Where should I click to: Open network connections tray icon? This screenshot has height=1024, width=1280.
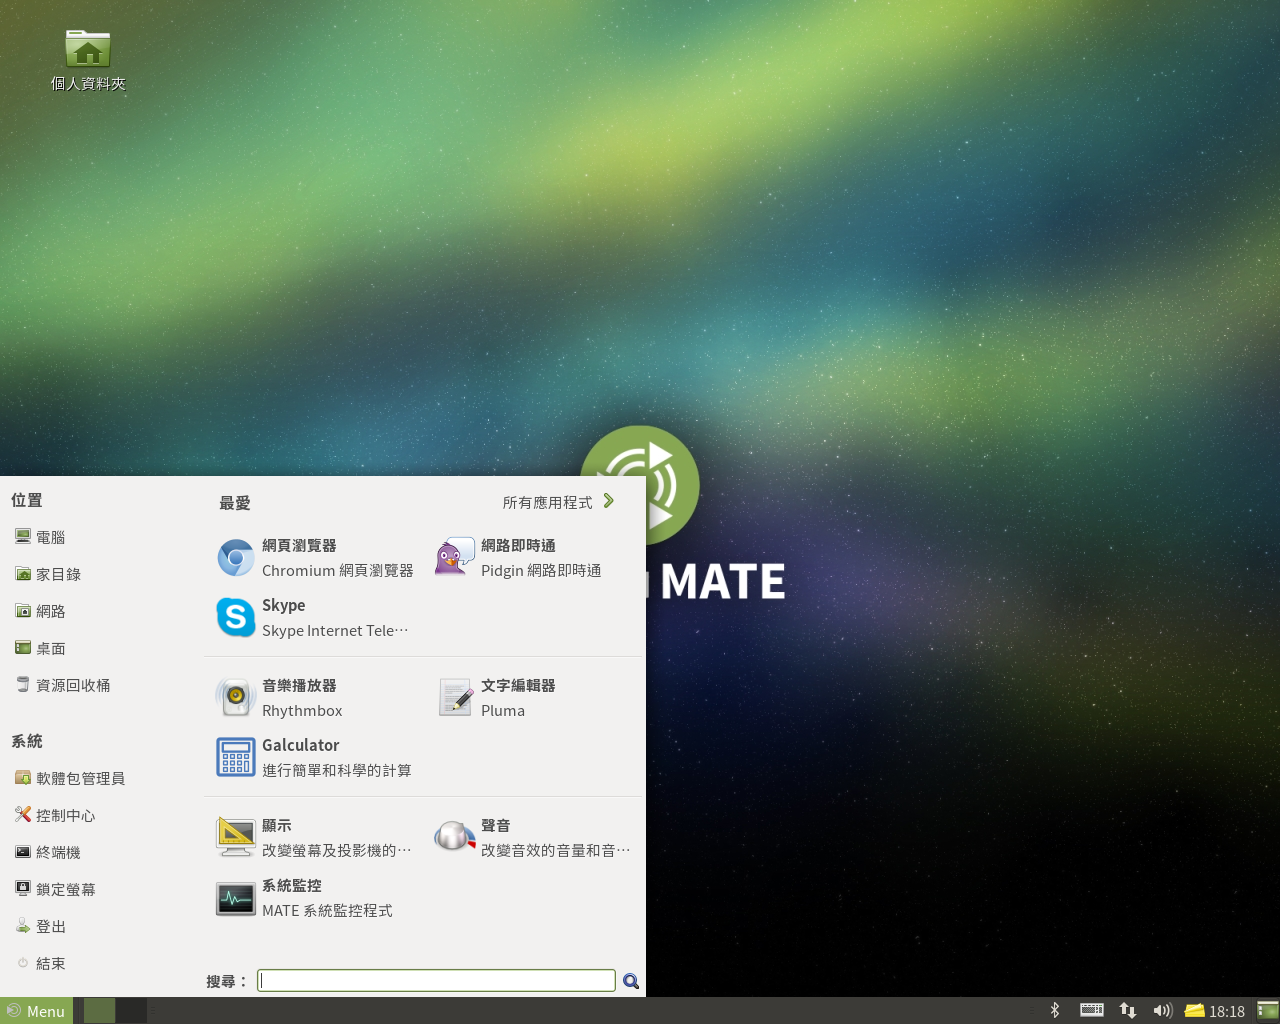click(1128, 1011)
